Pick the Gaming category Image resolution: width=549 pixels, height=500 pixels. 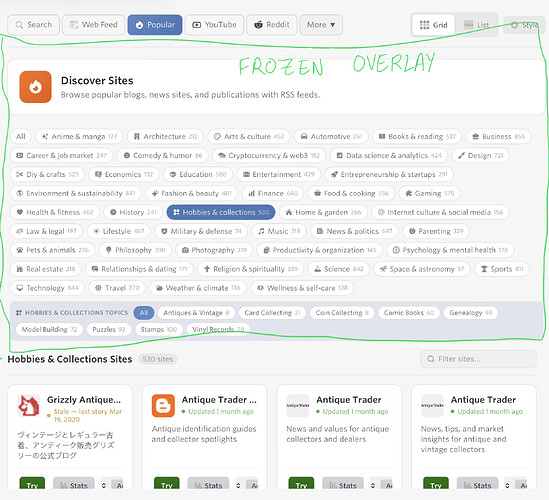coord(429,193)
